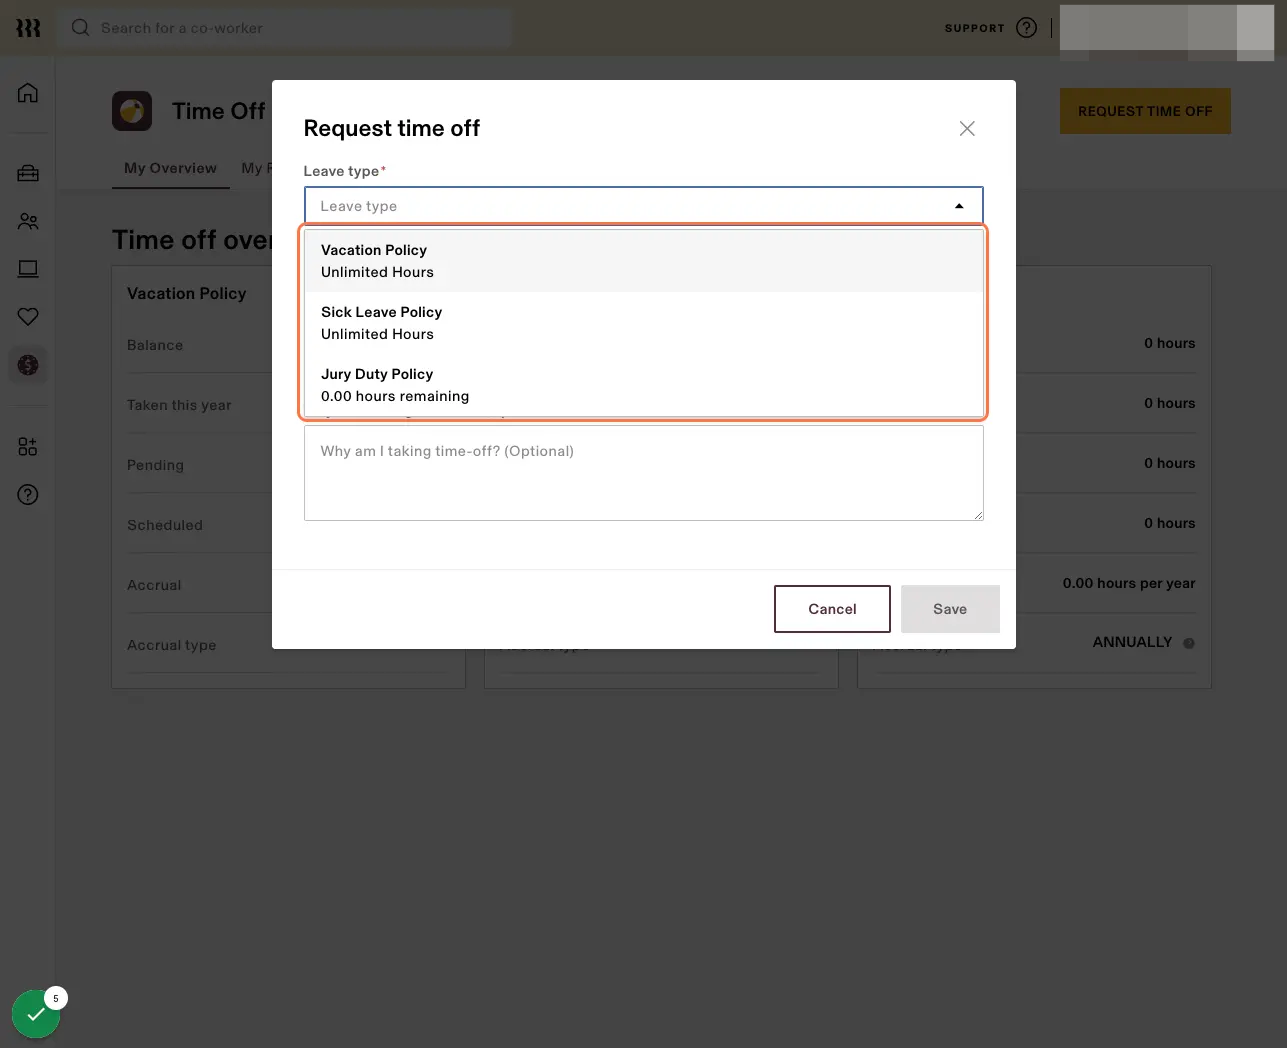The height and width of the screenshot is (1048, 1287).
Task: Click the Taken this year label
Action: (179, 405)
